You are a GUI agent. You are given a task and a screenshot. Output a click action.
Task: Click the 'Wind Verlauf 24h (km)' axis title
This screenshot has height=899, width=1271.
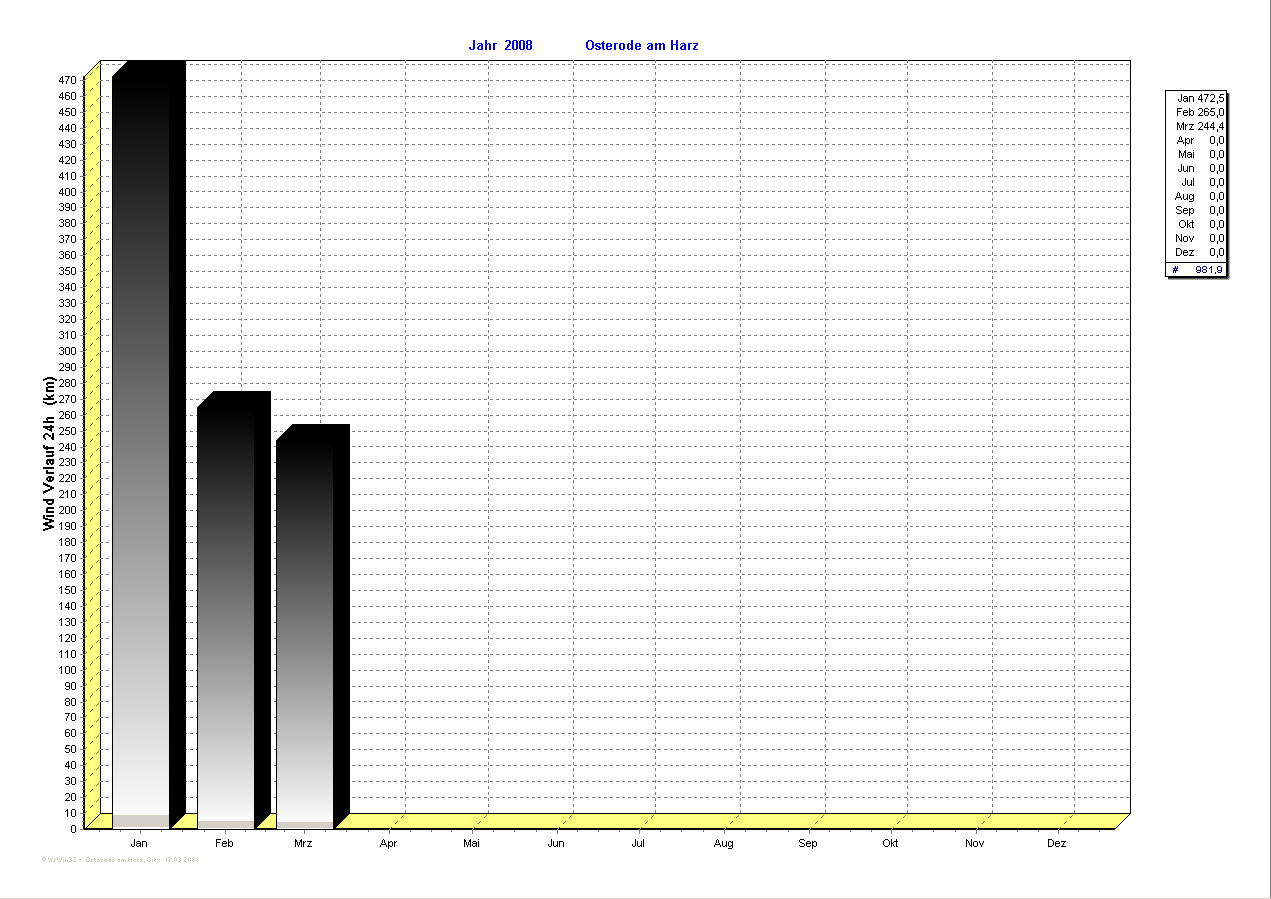coord(49,454)
